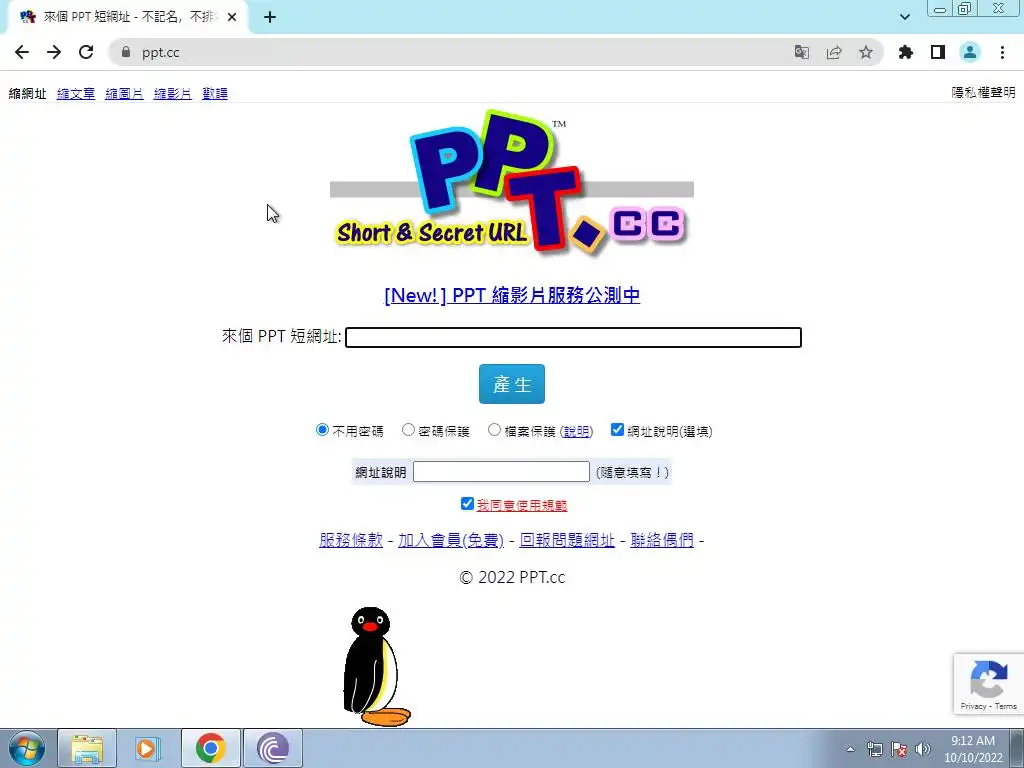
Task: Open the network tray icon
Action: (874, 749)
